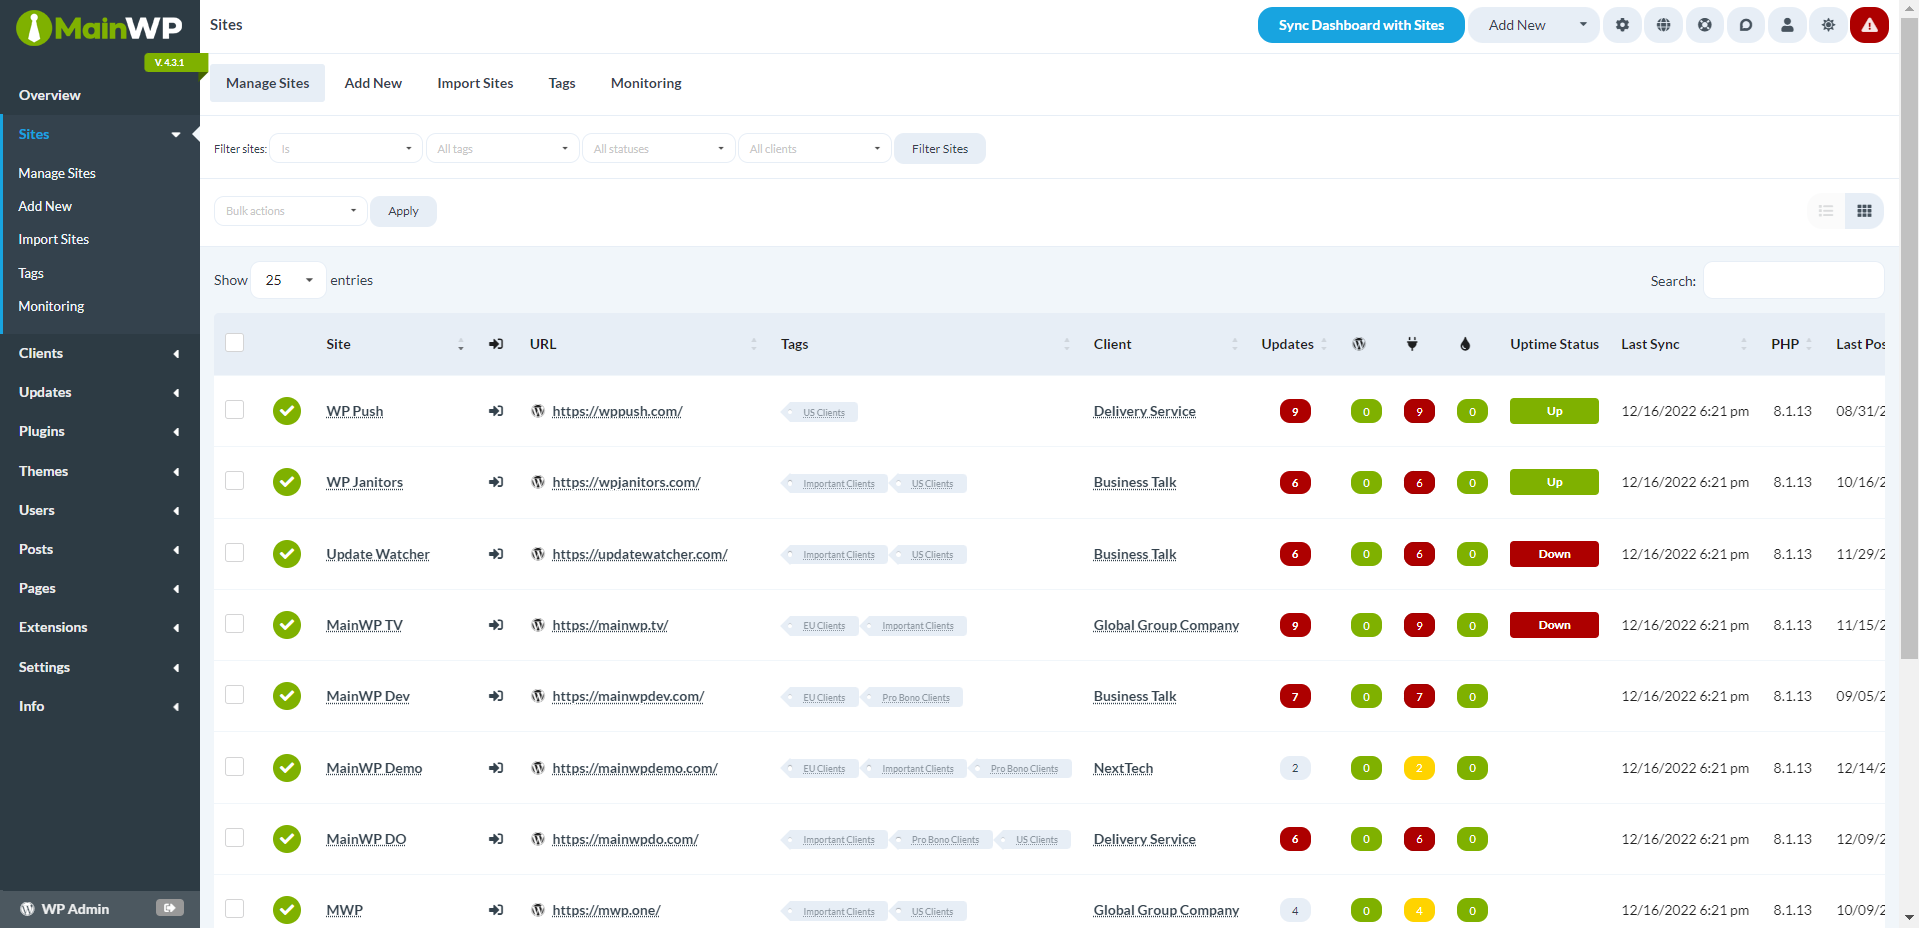The height and width of the screenshot is (928, 1919).
Task: Switch to list view layout icon
Action: (1826, 211)
